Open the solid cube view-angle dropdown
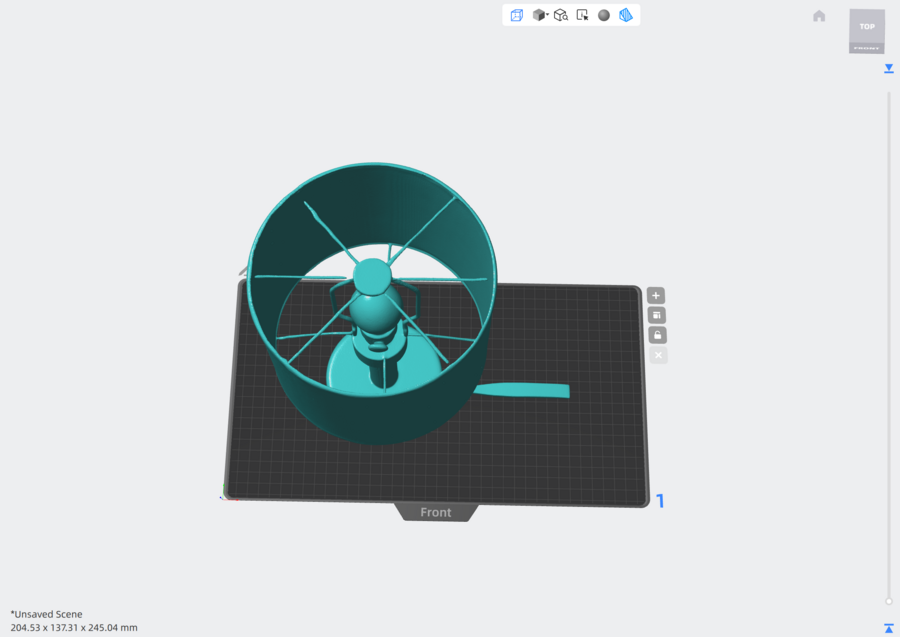900x637 pixels. click(540, 15)
